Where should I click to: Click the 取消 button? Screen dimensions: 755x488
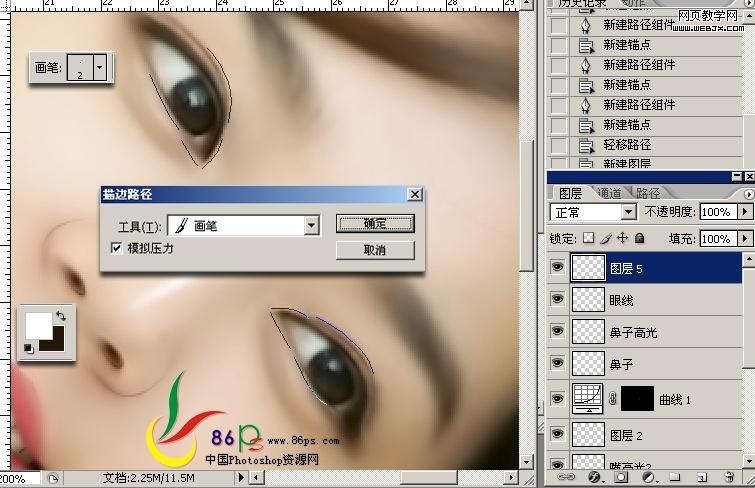click(x=375, y=249)
